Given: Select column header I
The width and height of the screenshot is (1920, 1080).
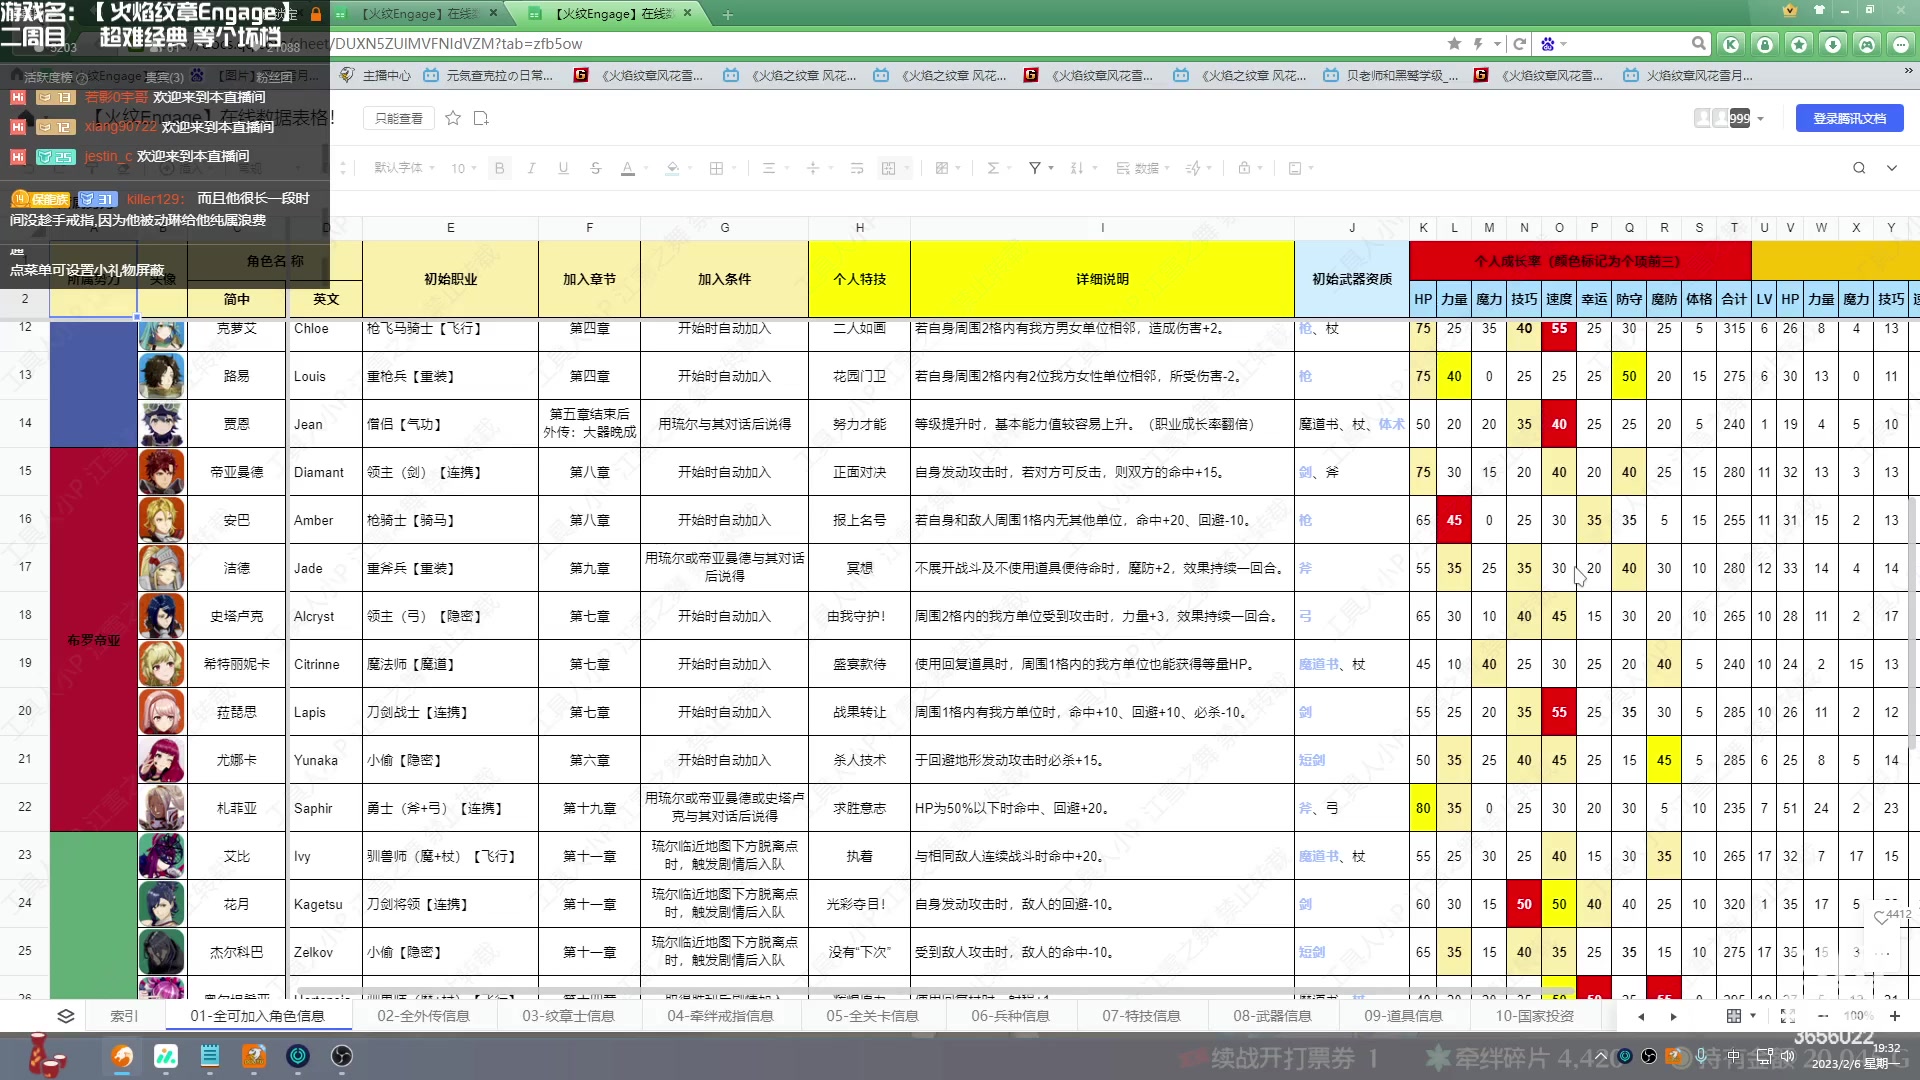Looking at the screenshot, I should [1102, 228].
